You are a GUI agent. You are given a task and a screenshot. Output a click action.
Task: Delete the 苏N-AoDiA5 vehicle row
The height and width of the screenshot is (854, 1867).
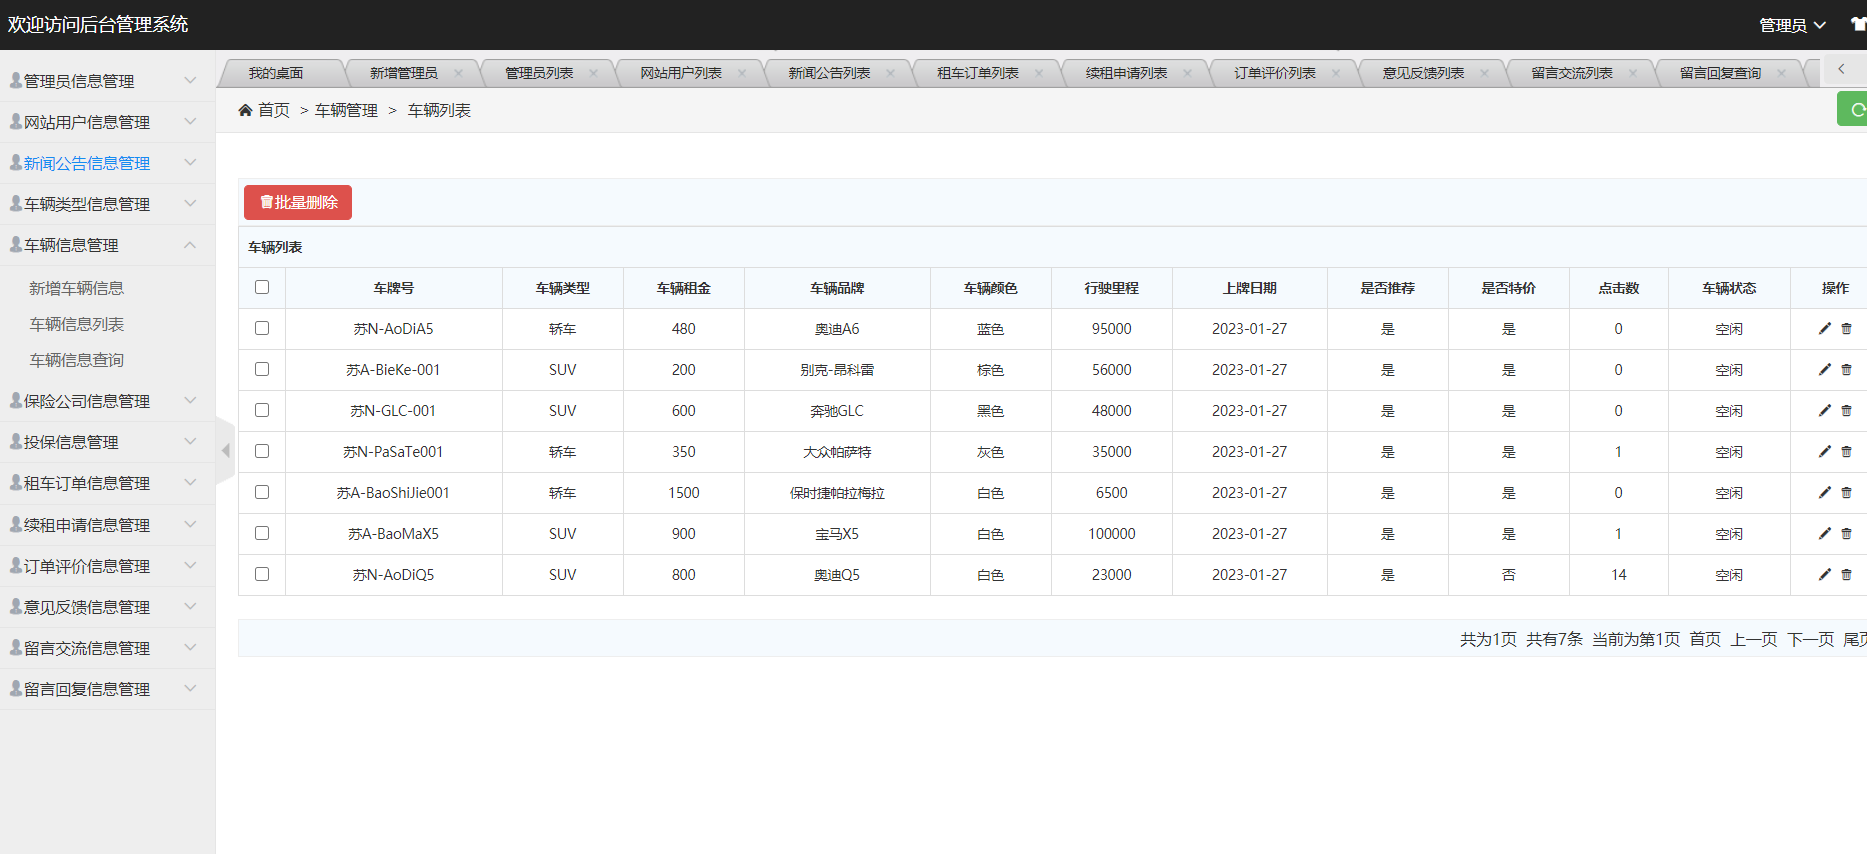[1846, 328]
